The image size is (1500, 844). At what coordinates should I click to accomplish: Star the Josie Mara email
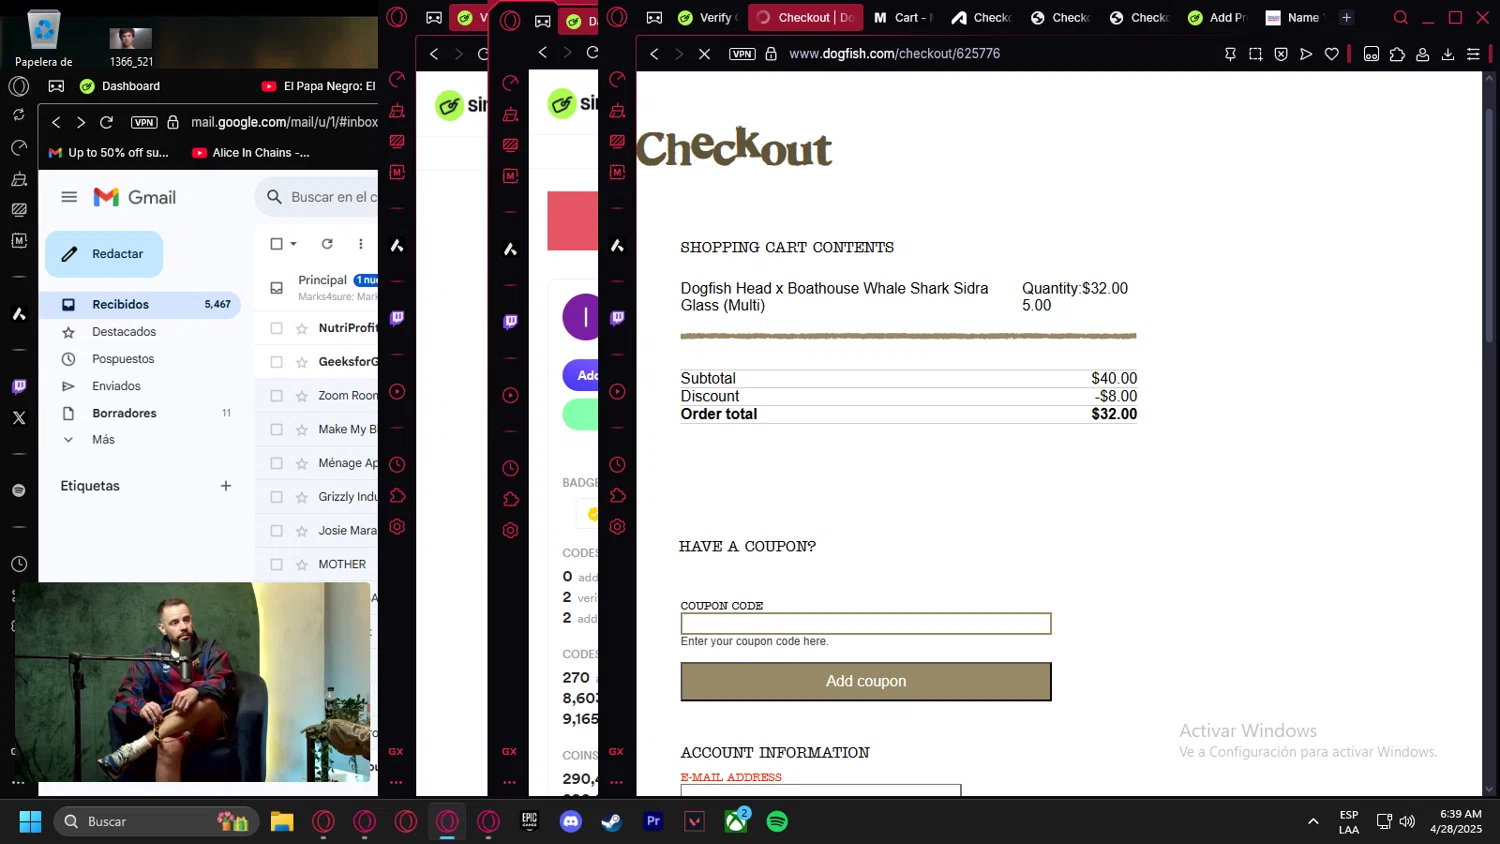click(302, 531)
